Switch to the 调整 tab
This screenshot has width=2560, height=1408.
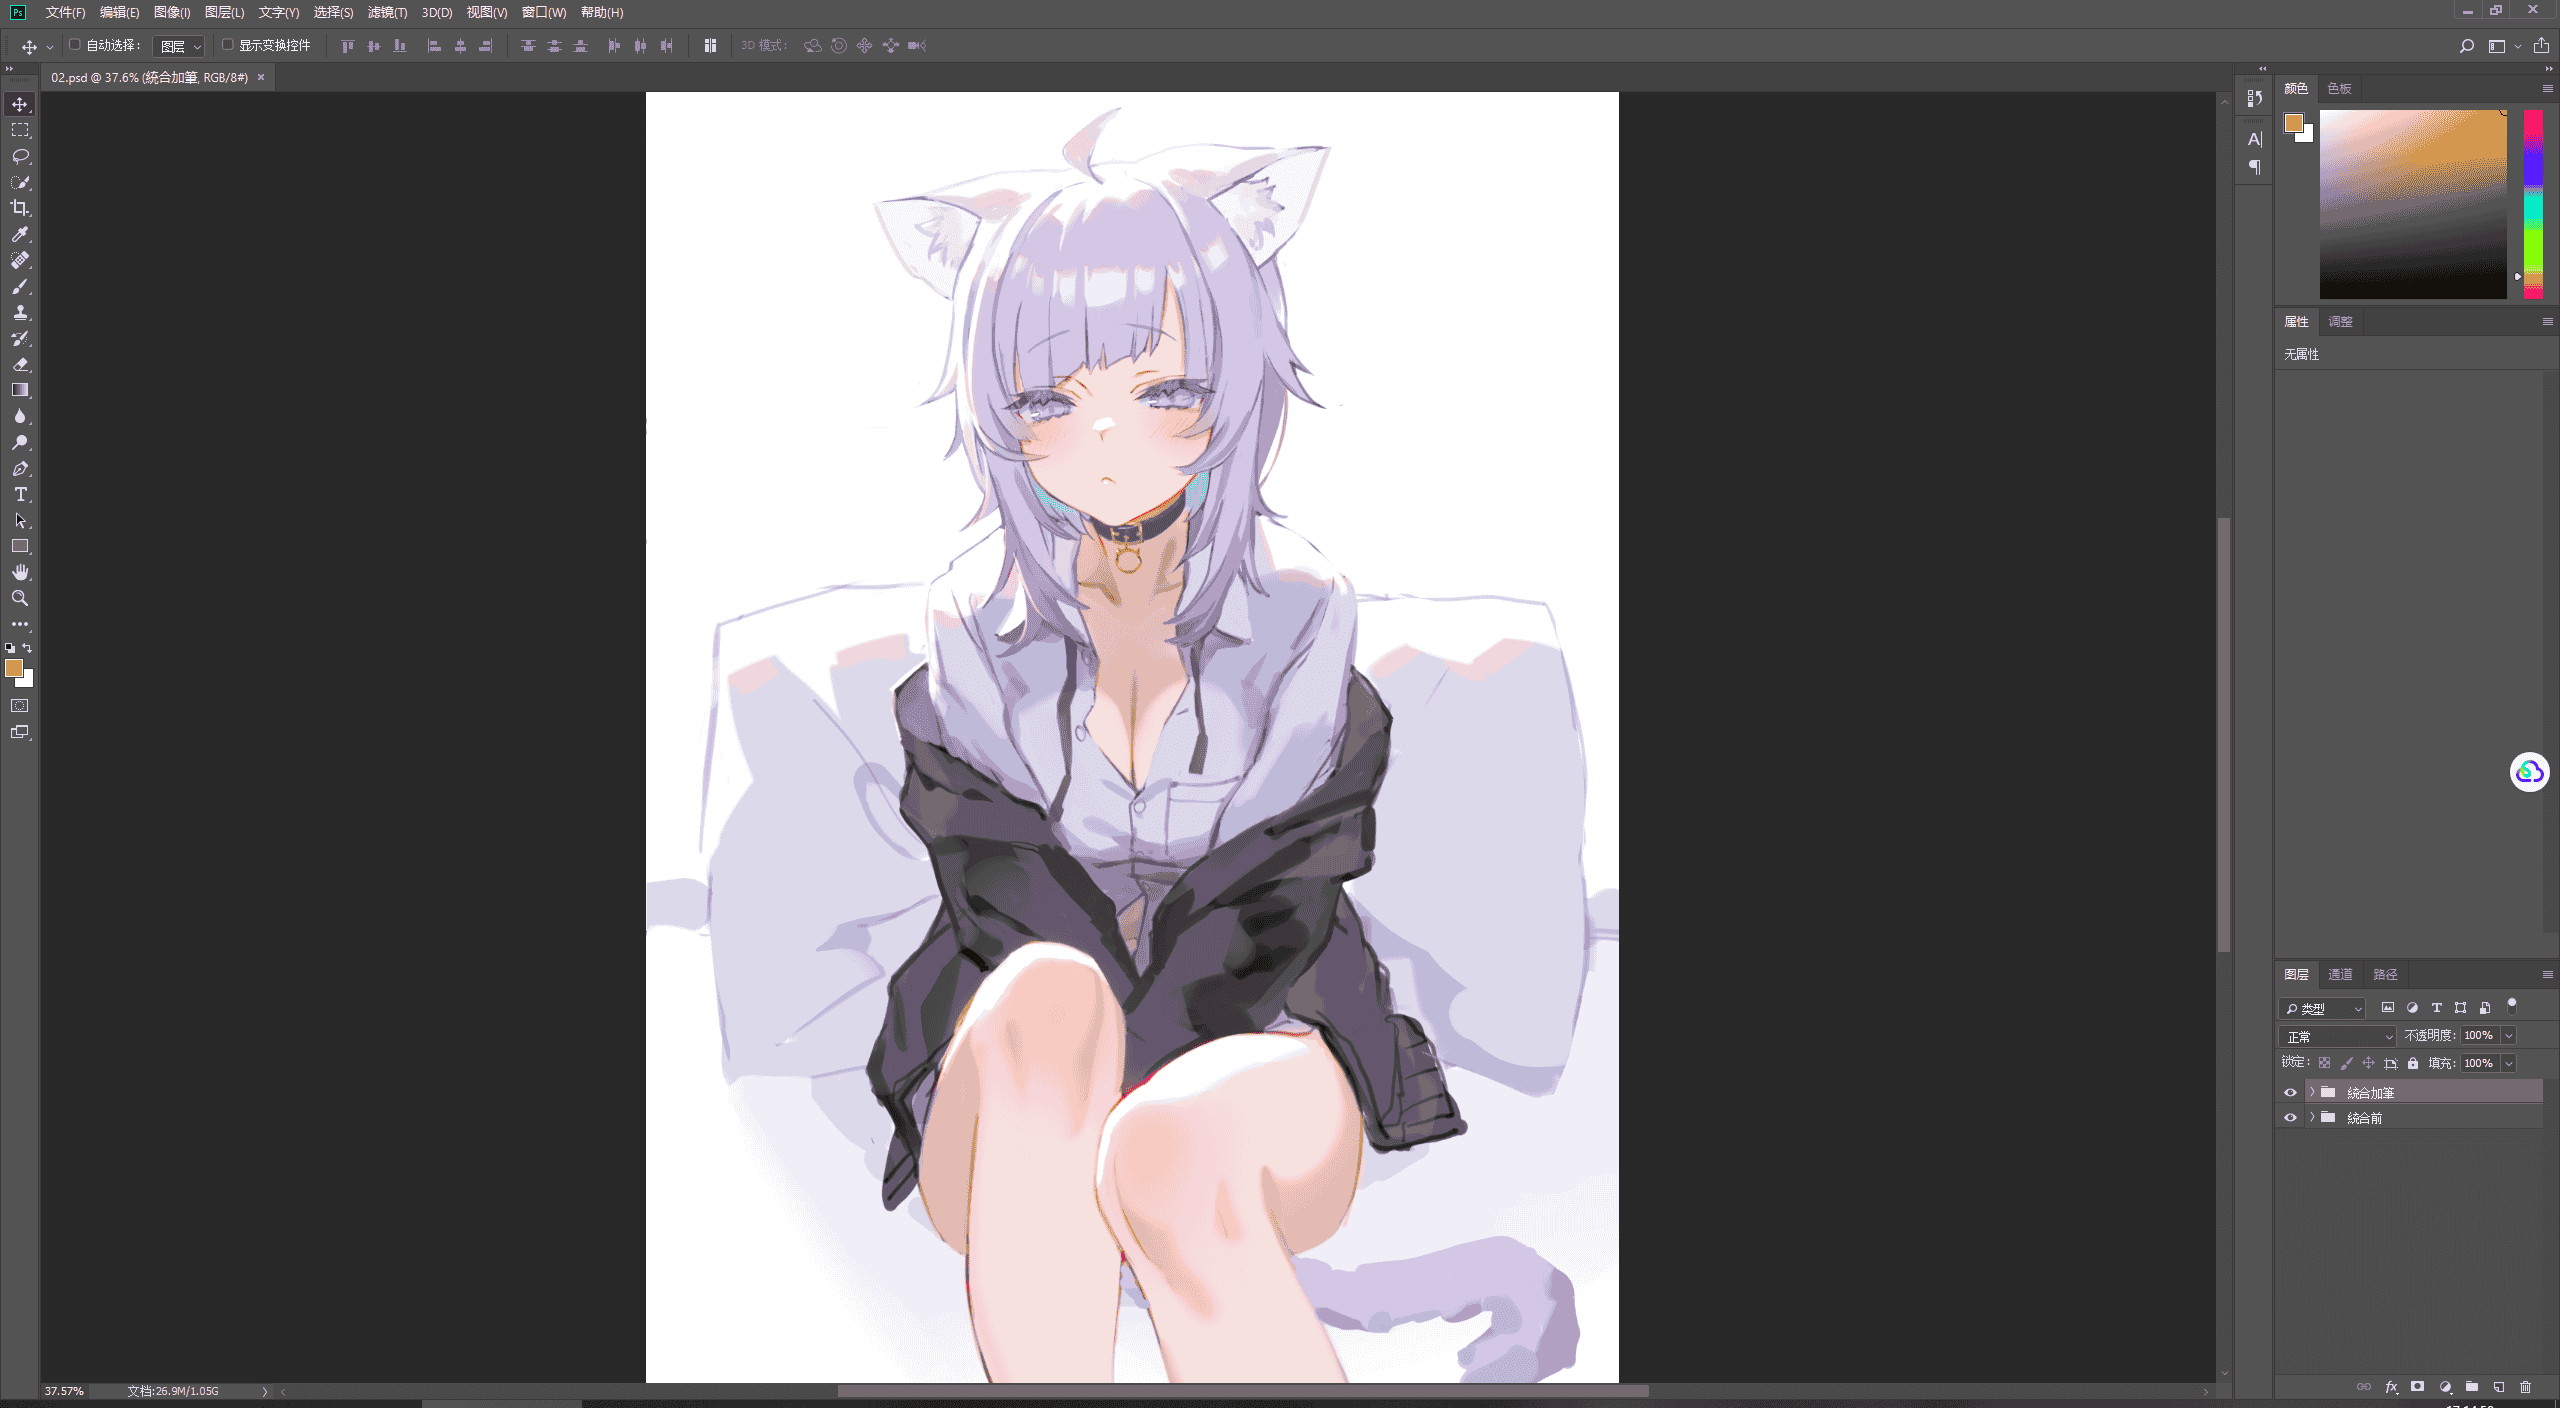click(2340, 321)
